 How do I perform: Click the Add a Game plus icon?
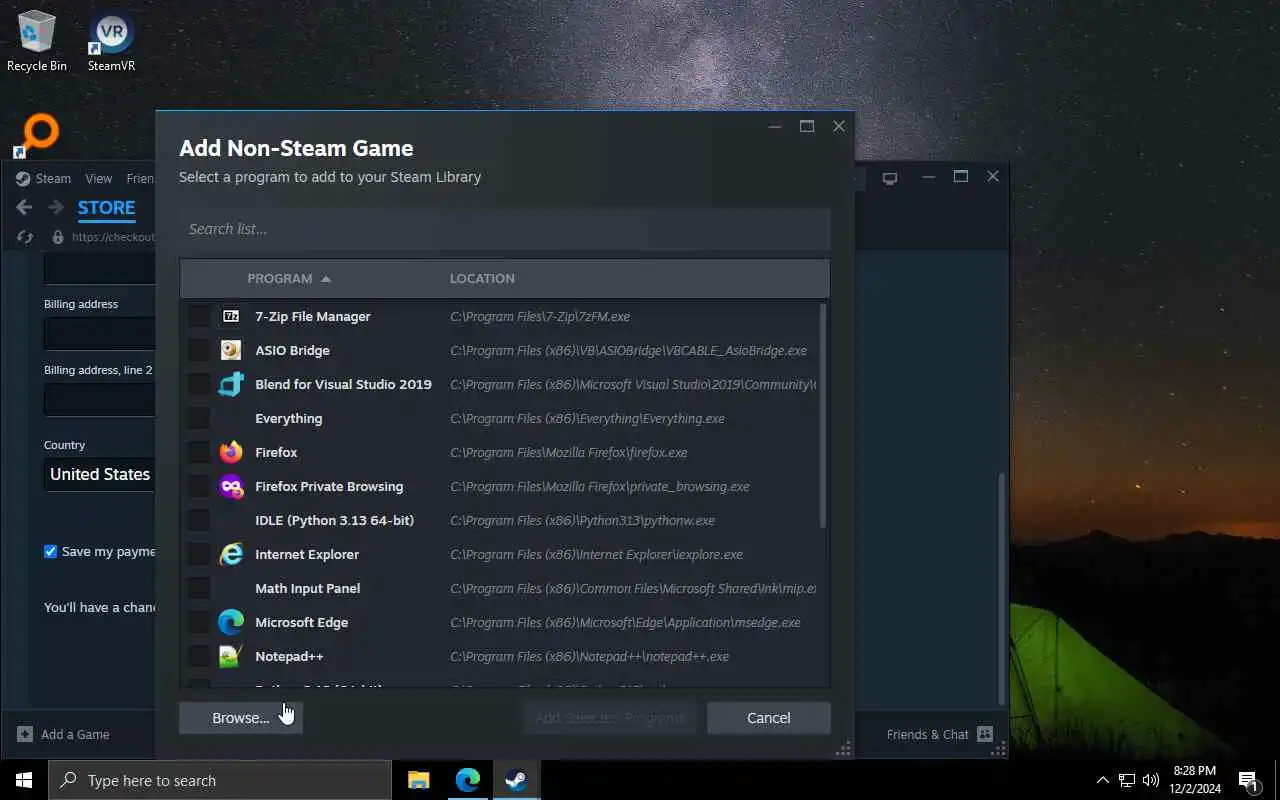[25, 734]
